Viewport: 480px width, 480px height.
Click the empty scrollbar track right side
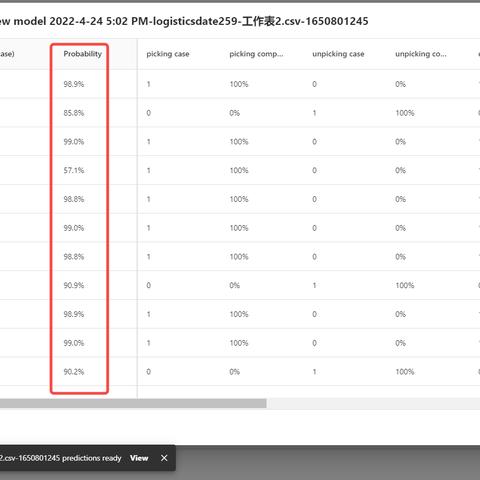click(x=373, y=403)
